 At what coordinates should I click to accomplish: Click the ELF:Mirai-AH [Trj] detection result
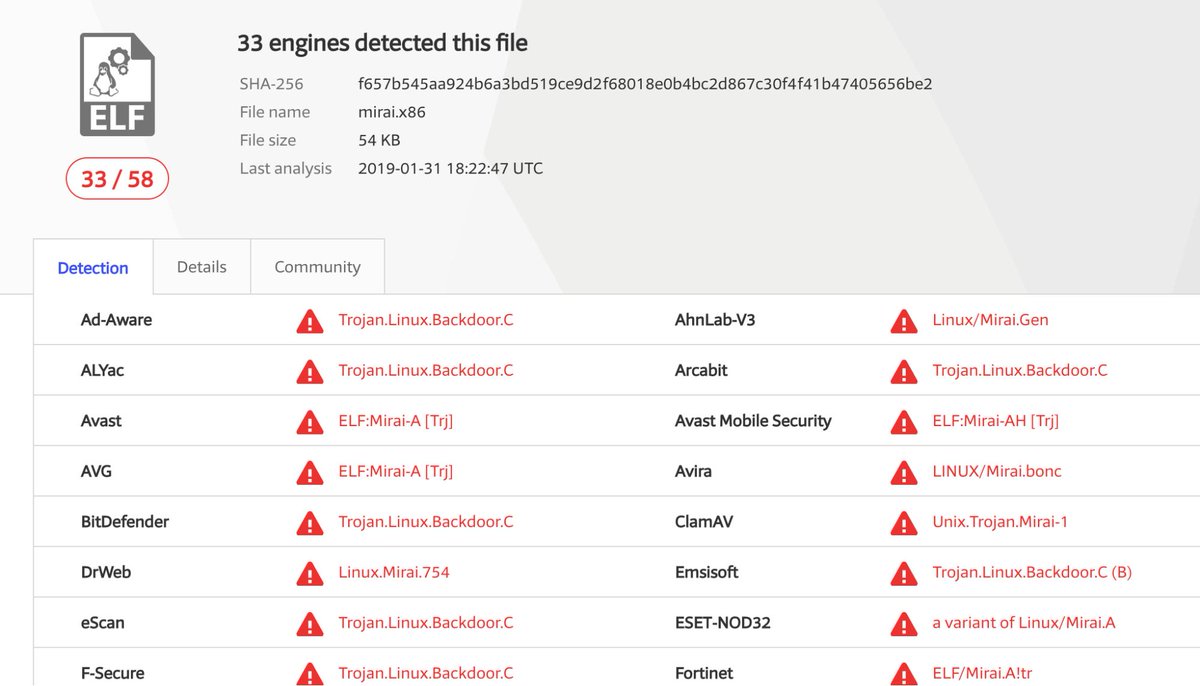995,421
